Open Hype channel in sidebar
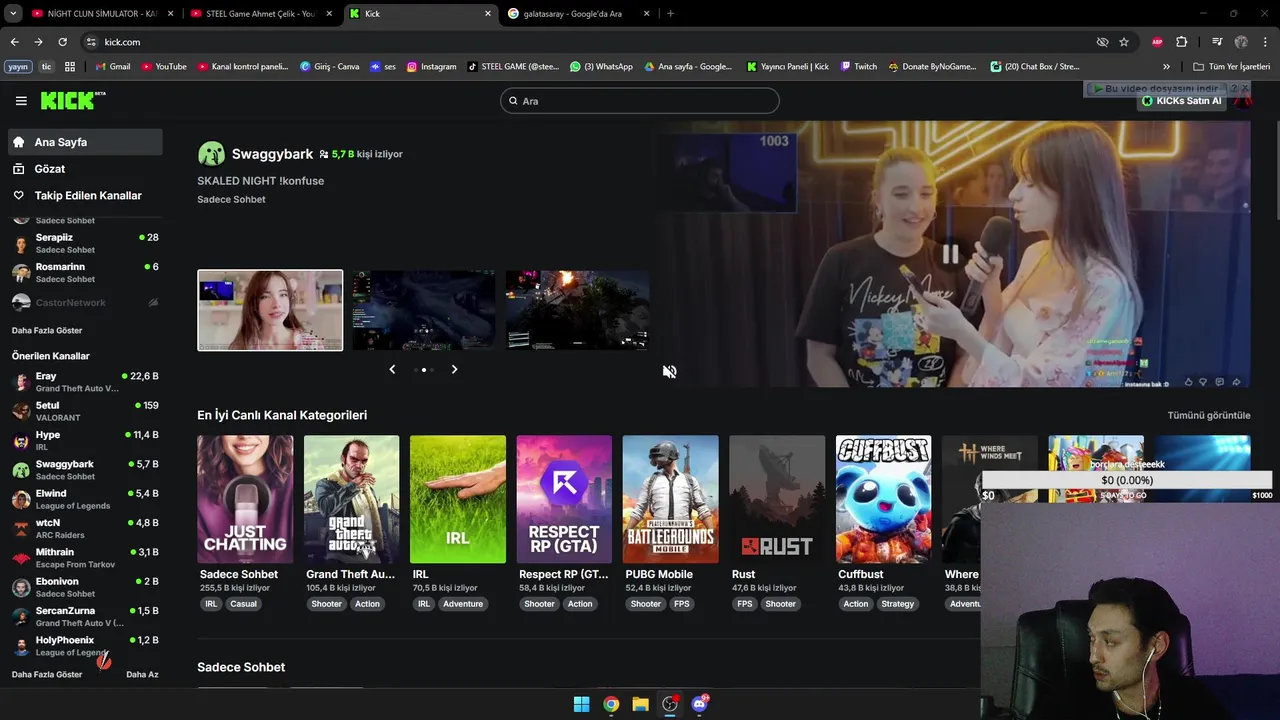1280x720 pixels. click(x=85, y=441)
